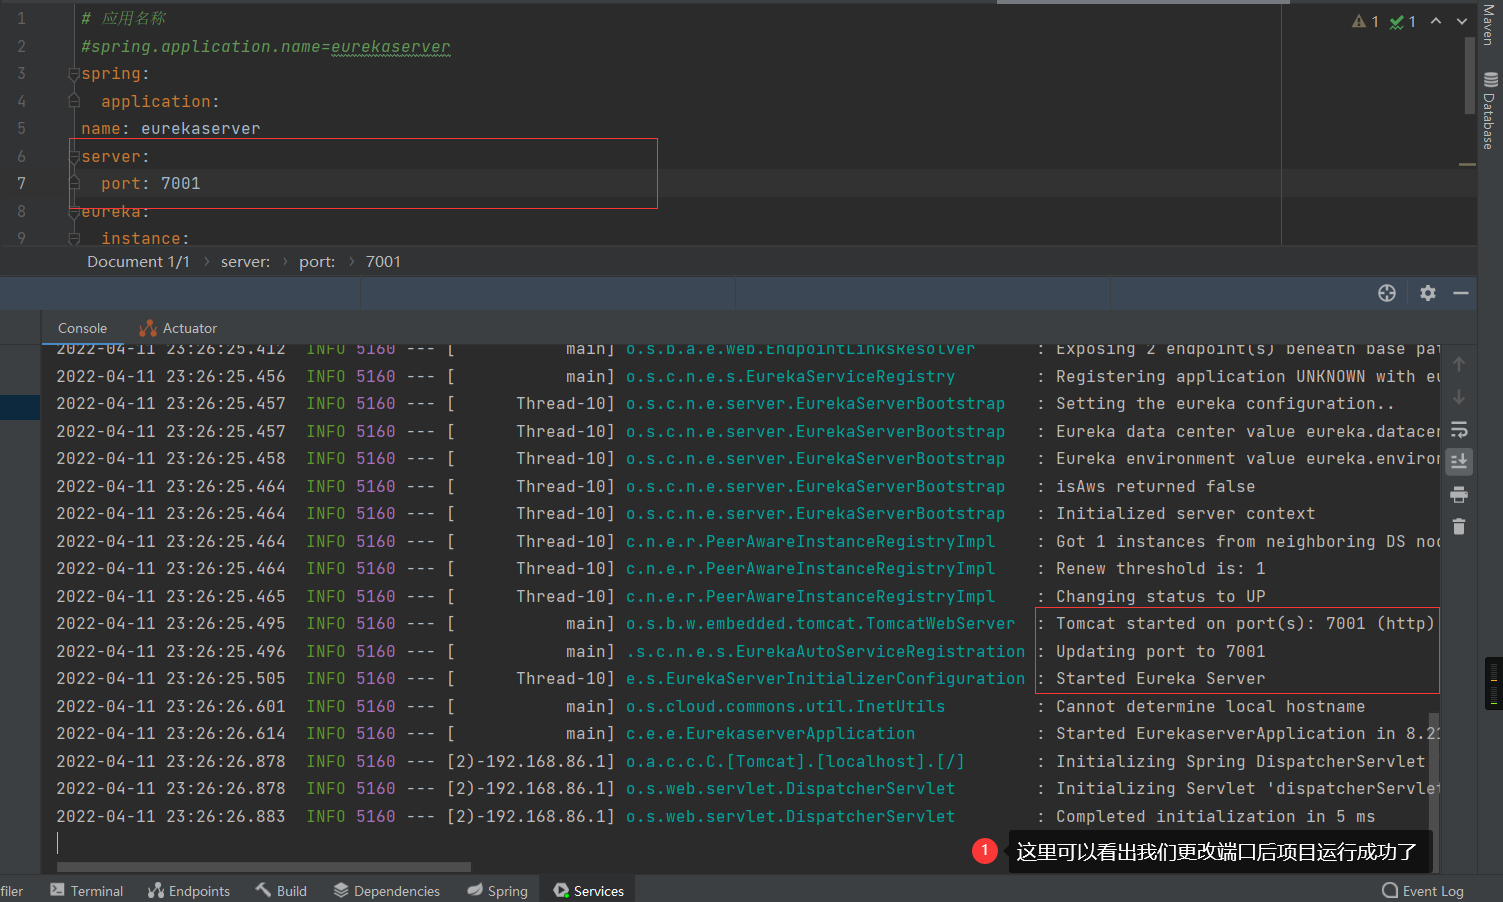Click 'Document 1/1' breadcrumb
This screenshot has height=902, width=1503.
click(138, 261)
